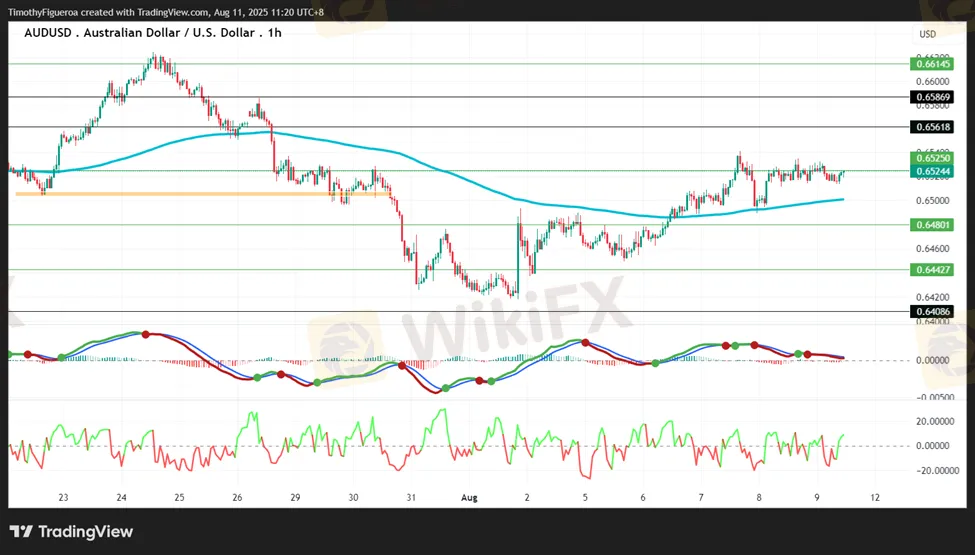Click the Aug date axis label
Image resolution: width=975 pixels, height=555 pixels.
469,498
